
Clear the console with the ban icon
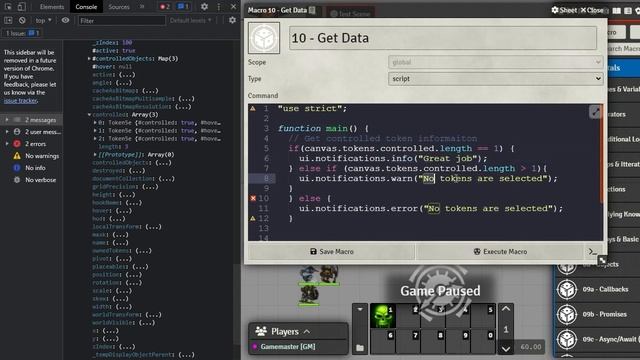click(x=22, y=20)
